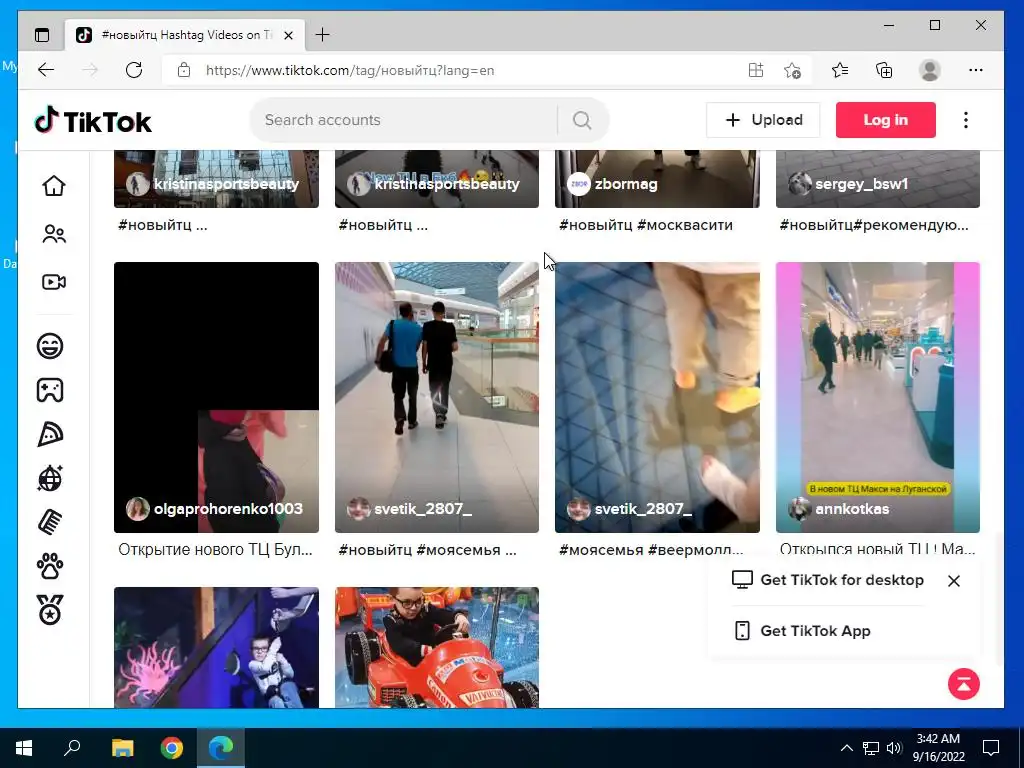Close the TikTok hashtag browser tab
Screen dimensions: 1024x768
click(x=288, y=35)
